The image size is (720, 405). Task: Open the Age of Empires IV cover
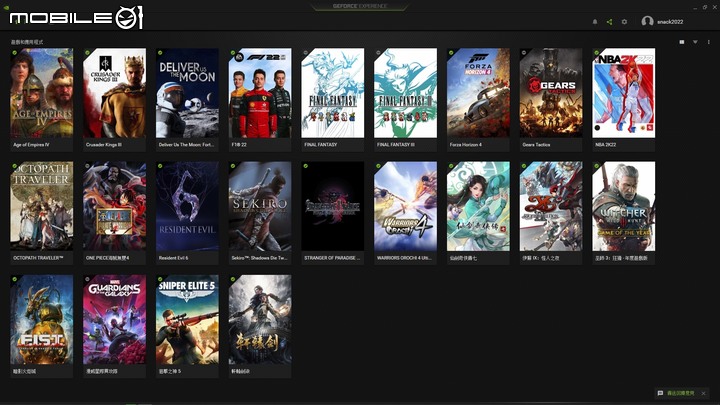[42, 93]
